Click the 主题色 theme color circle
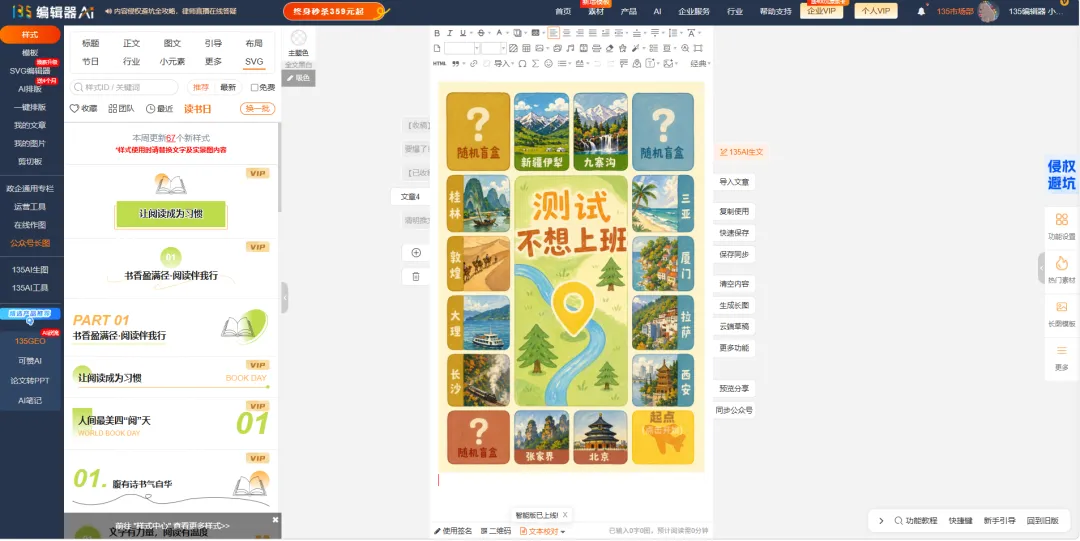This screenshot has height=541, width=1080. click(298, 38)
